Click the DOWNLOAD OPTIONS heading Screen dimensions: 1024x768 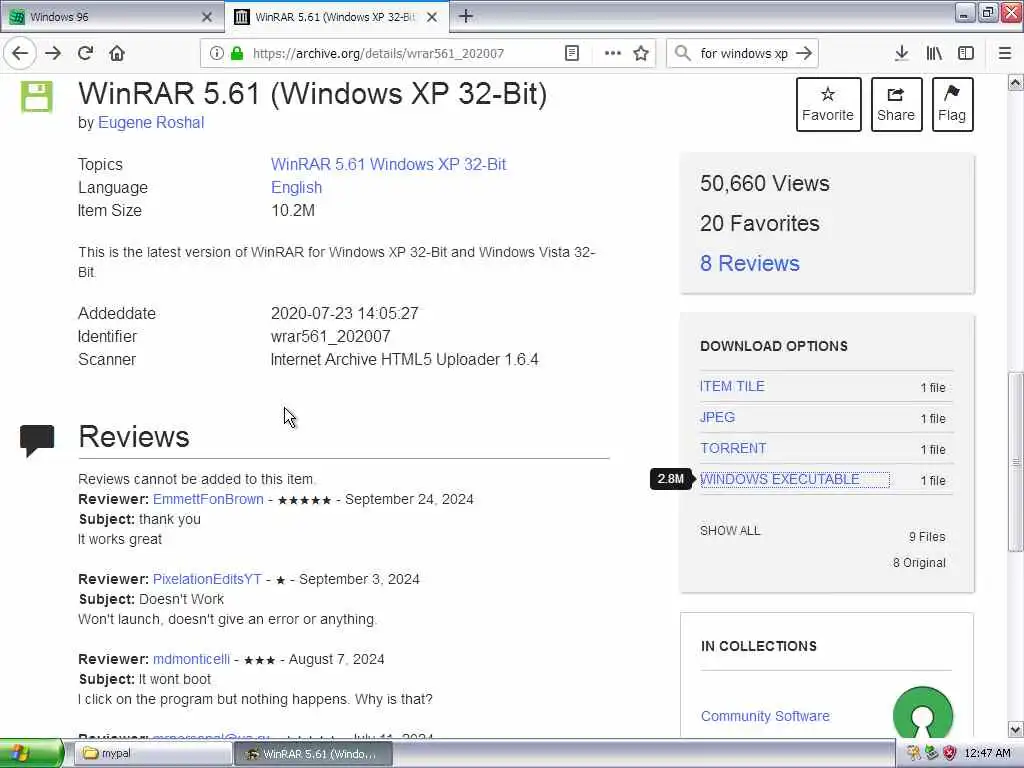pos(774,346)
